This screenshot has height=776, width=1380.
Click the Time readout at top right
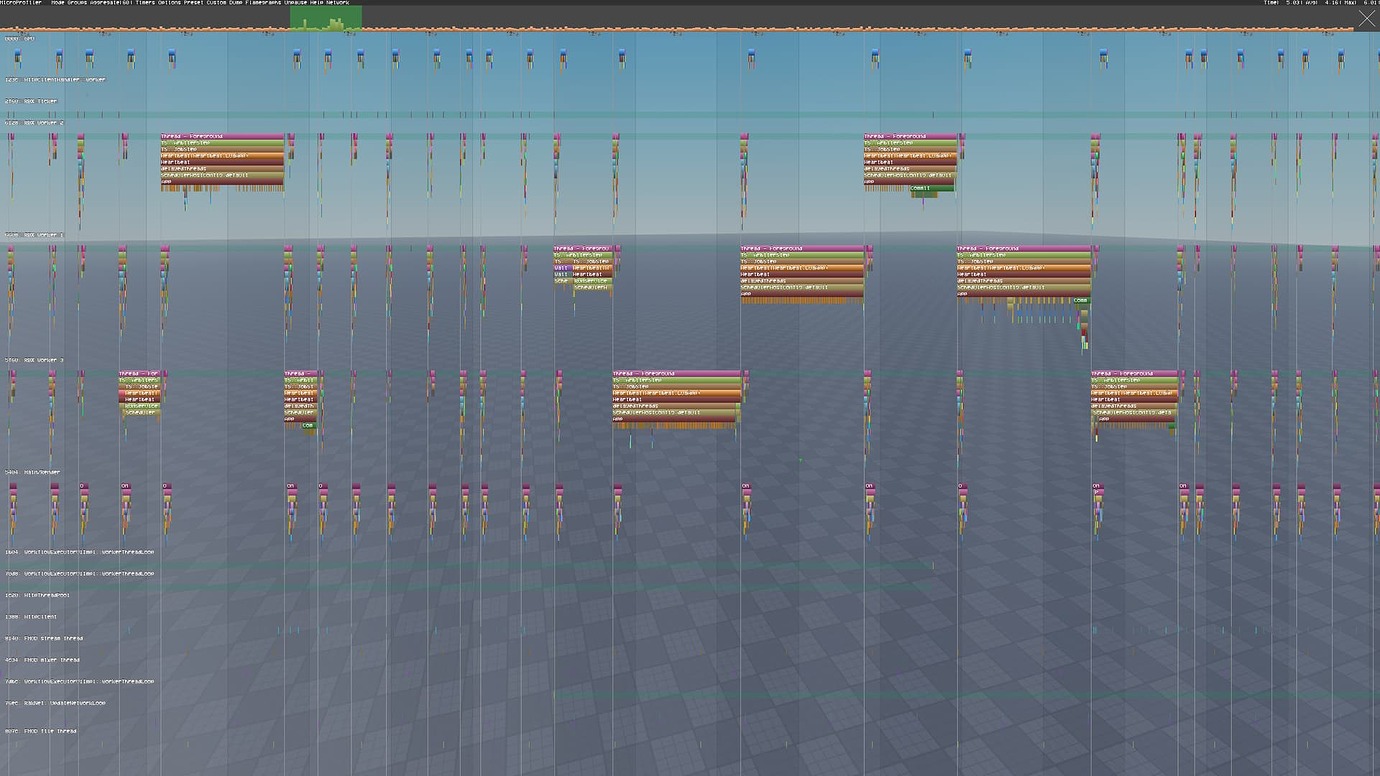coord(1290,3)
